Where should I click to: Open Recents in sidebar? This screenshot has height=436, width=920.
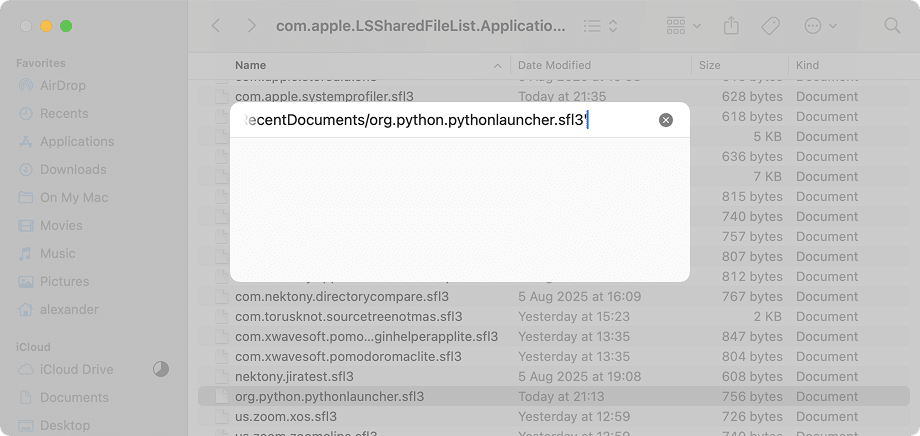[64, 114]
